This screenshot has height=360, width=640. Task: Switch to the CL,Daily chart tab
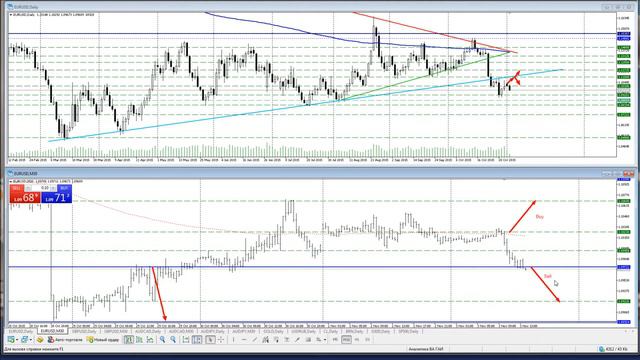click(x=330, y=331)
